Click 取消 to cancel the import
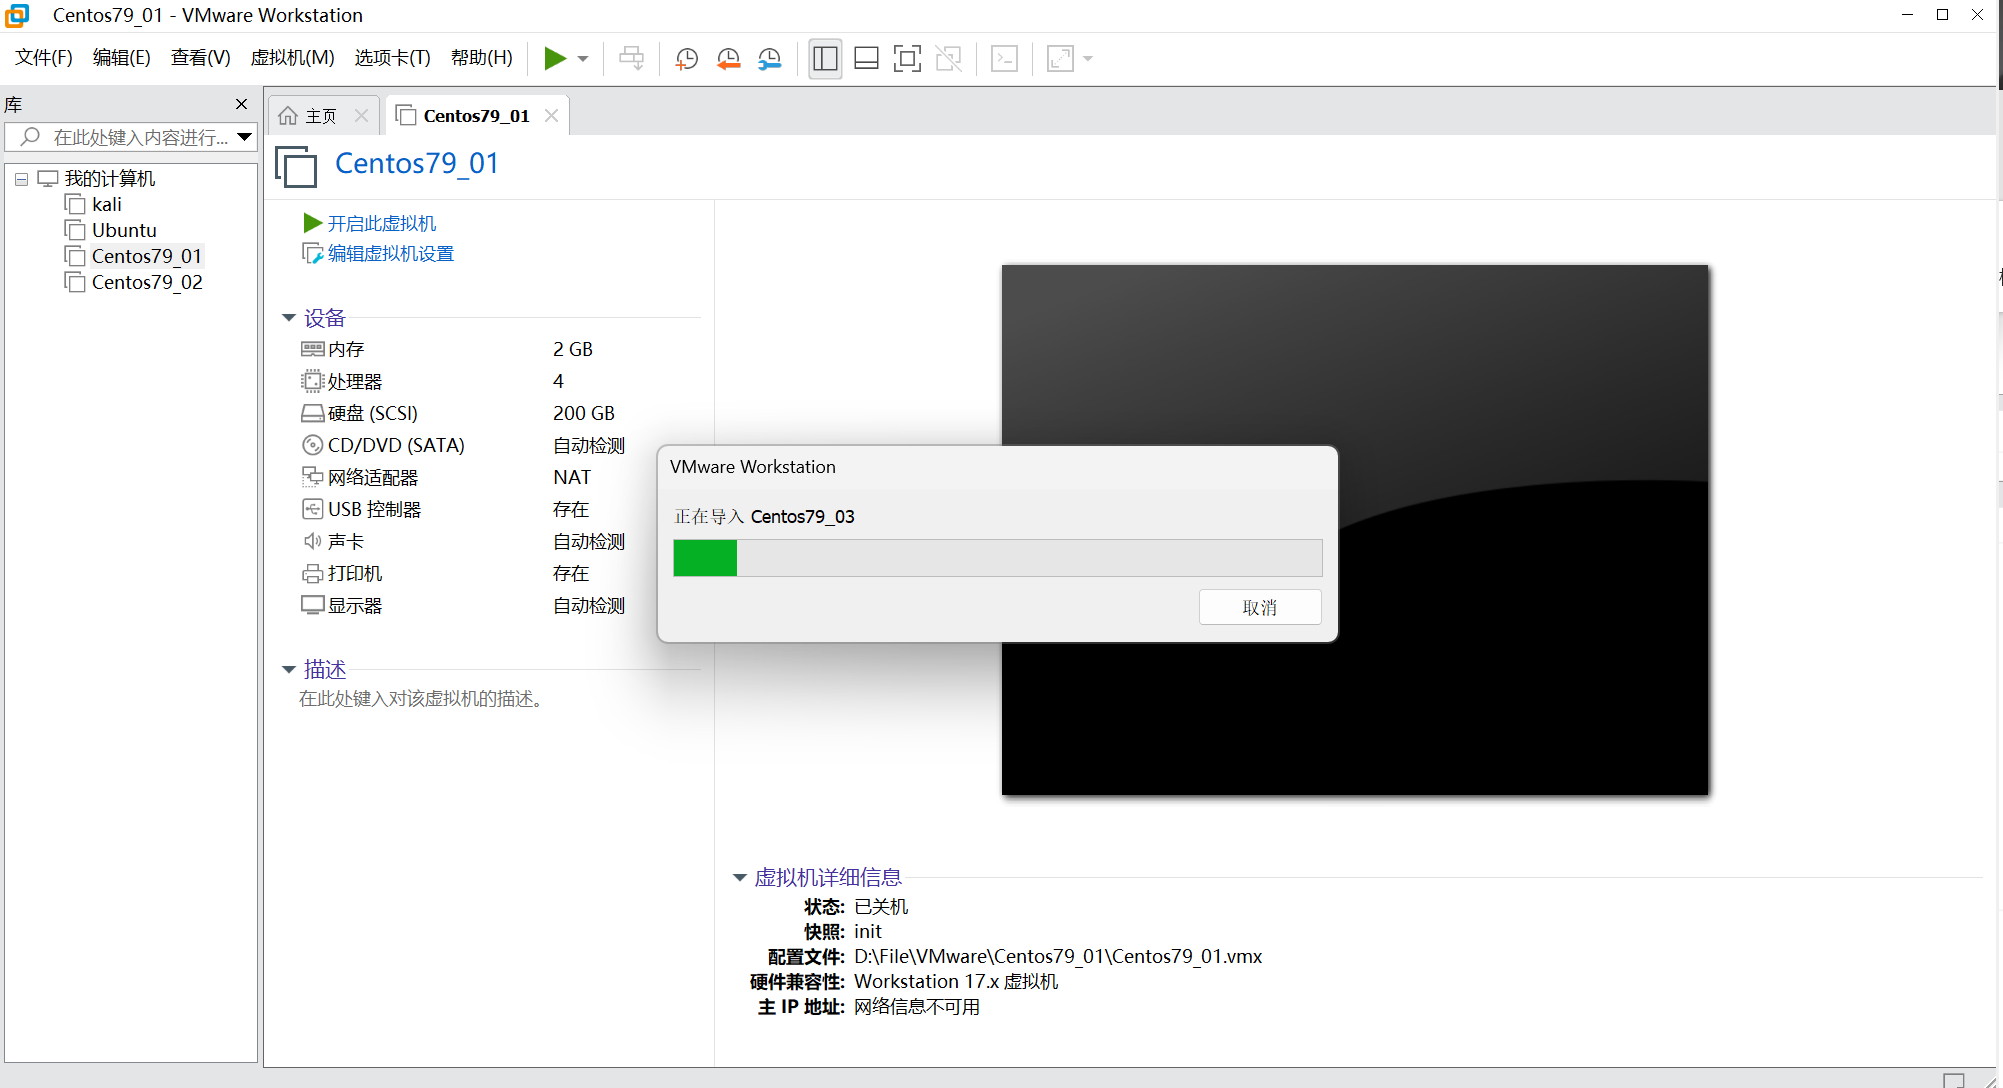This screenshot has width=2003, height=1088. (x=1260, y=607)
